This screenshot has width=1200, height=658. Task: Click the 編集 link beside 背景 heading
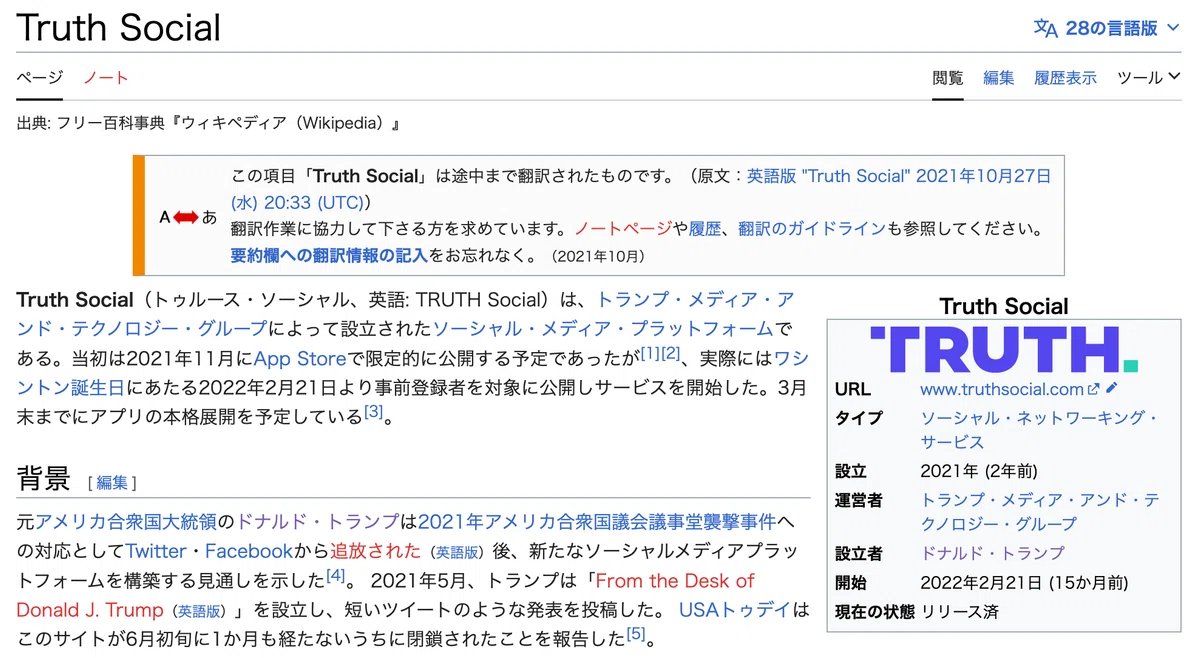112,482
